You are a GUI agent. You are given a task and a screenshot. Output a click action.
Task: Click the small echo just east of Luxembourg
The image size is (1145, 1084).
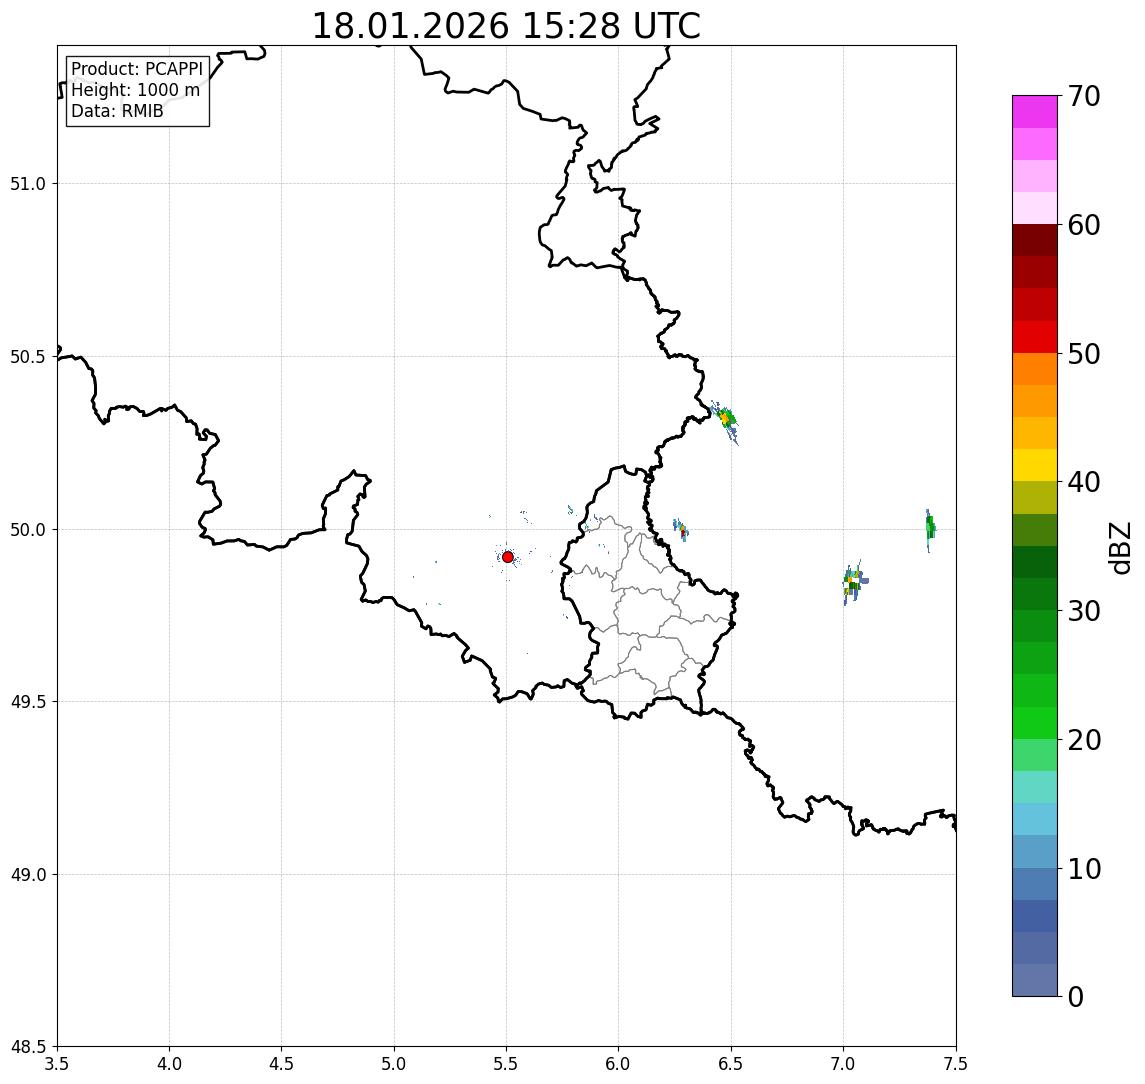[681, 529]
